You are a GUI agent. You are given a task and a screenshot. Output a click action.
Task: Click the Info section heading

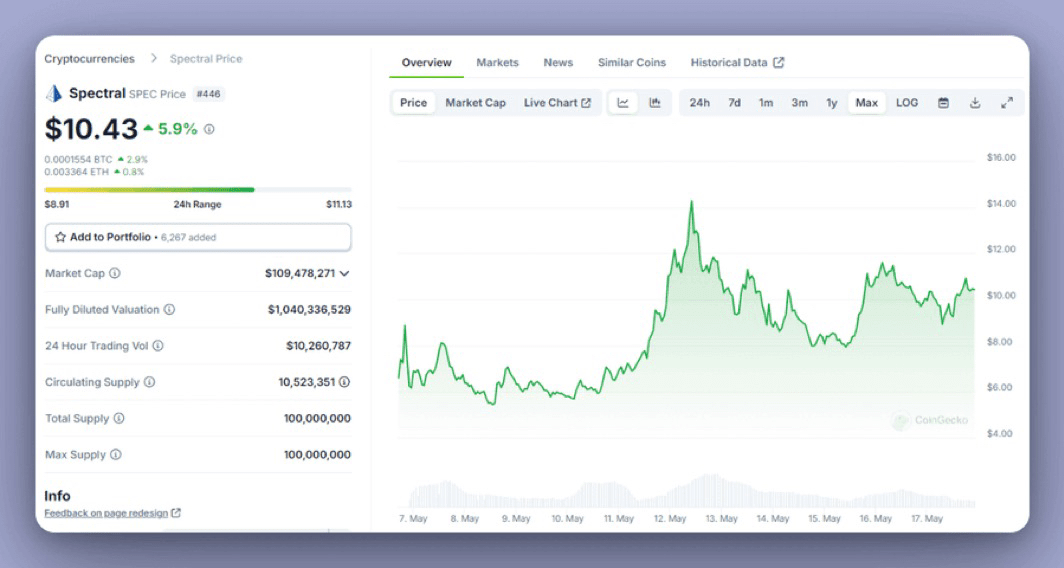(57, 496)
